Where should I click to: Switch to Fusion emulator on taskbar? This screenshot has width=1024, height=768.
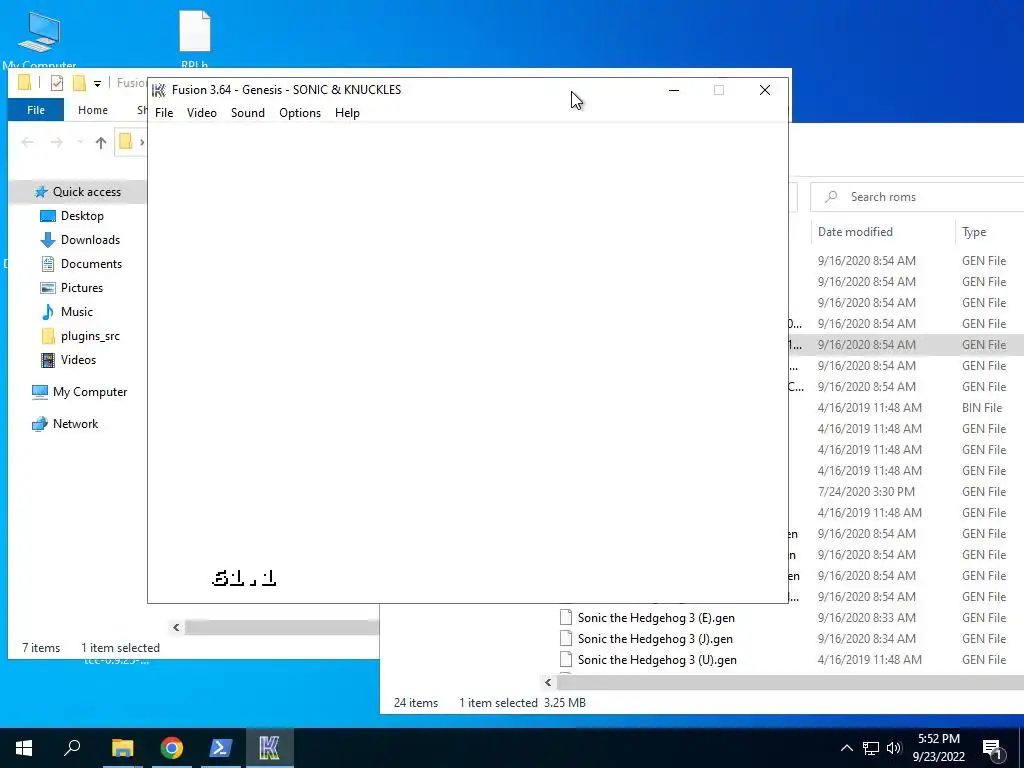[269, 748]
